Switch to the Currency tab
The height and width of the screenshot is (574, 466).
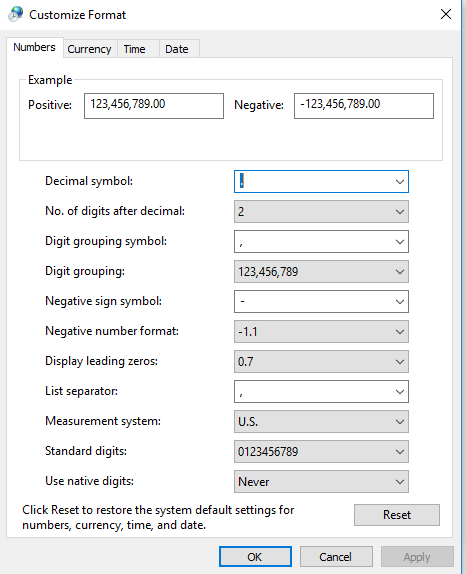(x=89, y=49)
